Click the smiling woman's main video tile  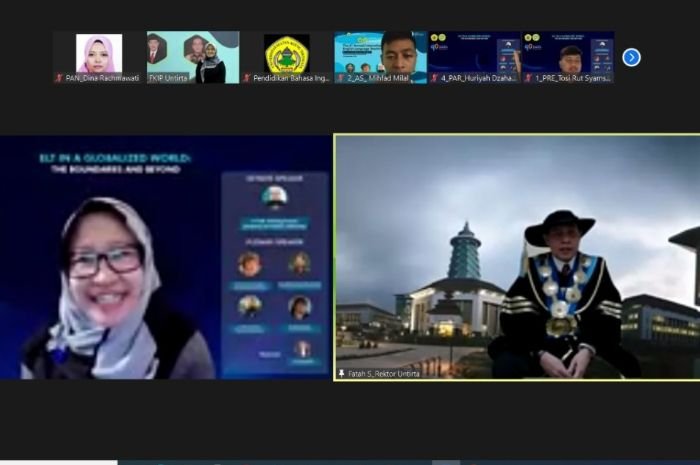(165, 257)
